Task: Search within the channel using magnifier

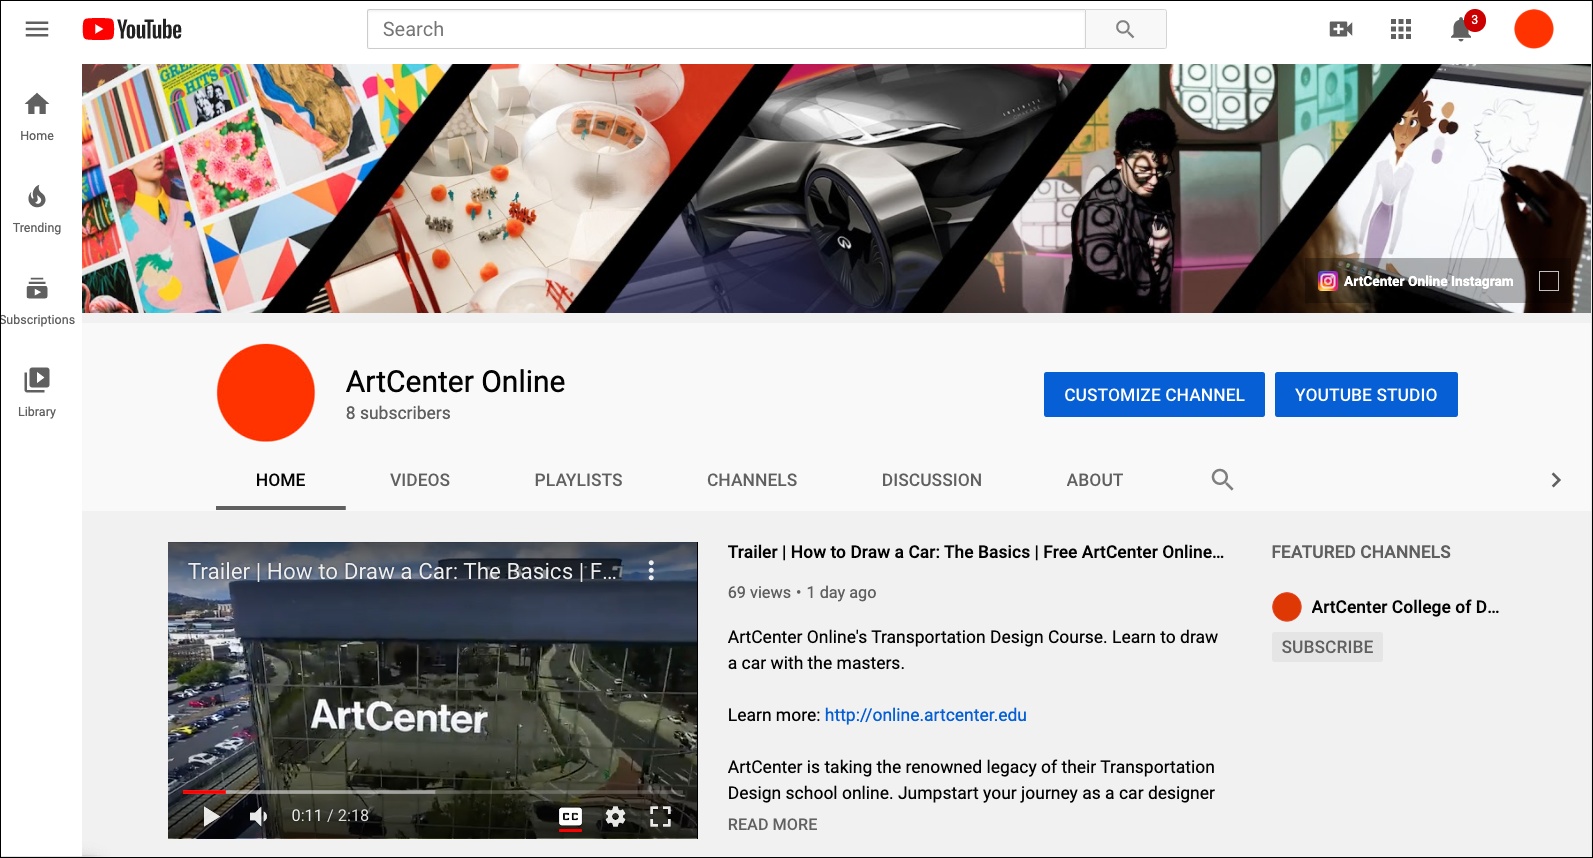Action: [1221, 480]
